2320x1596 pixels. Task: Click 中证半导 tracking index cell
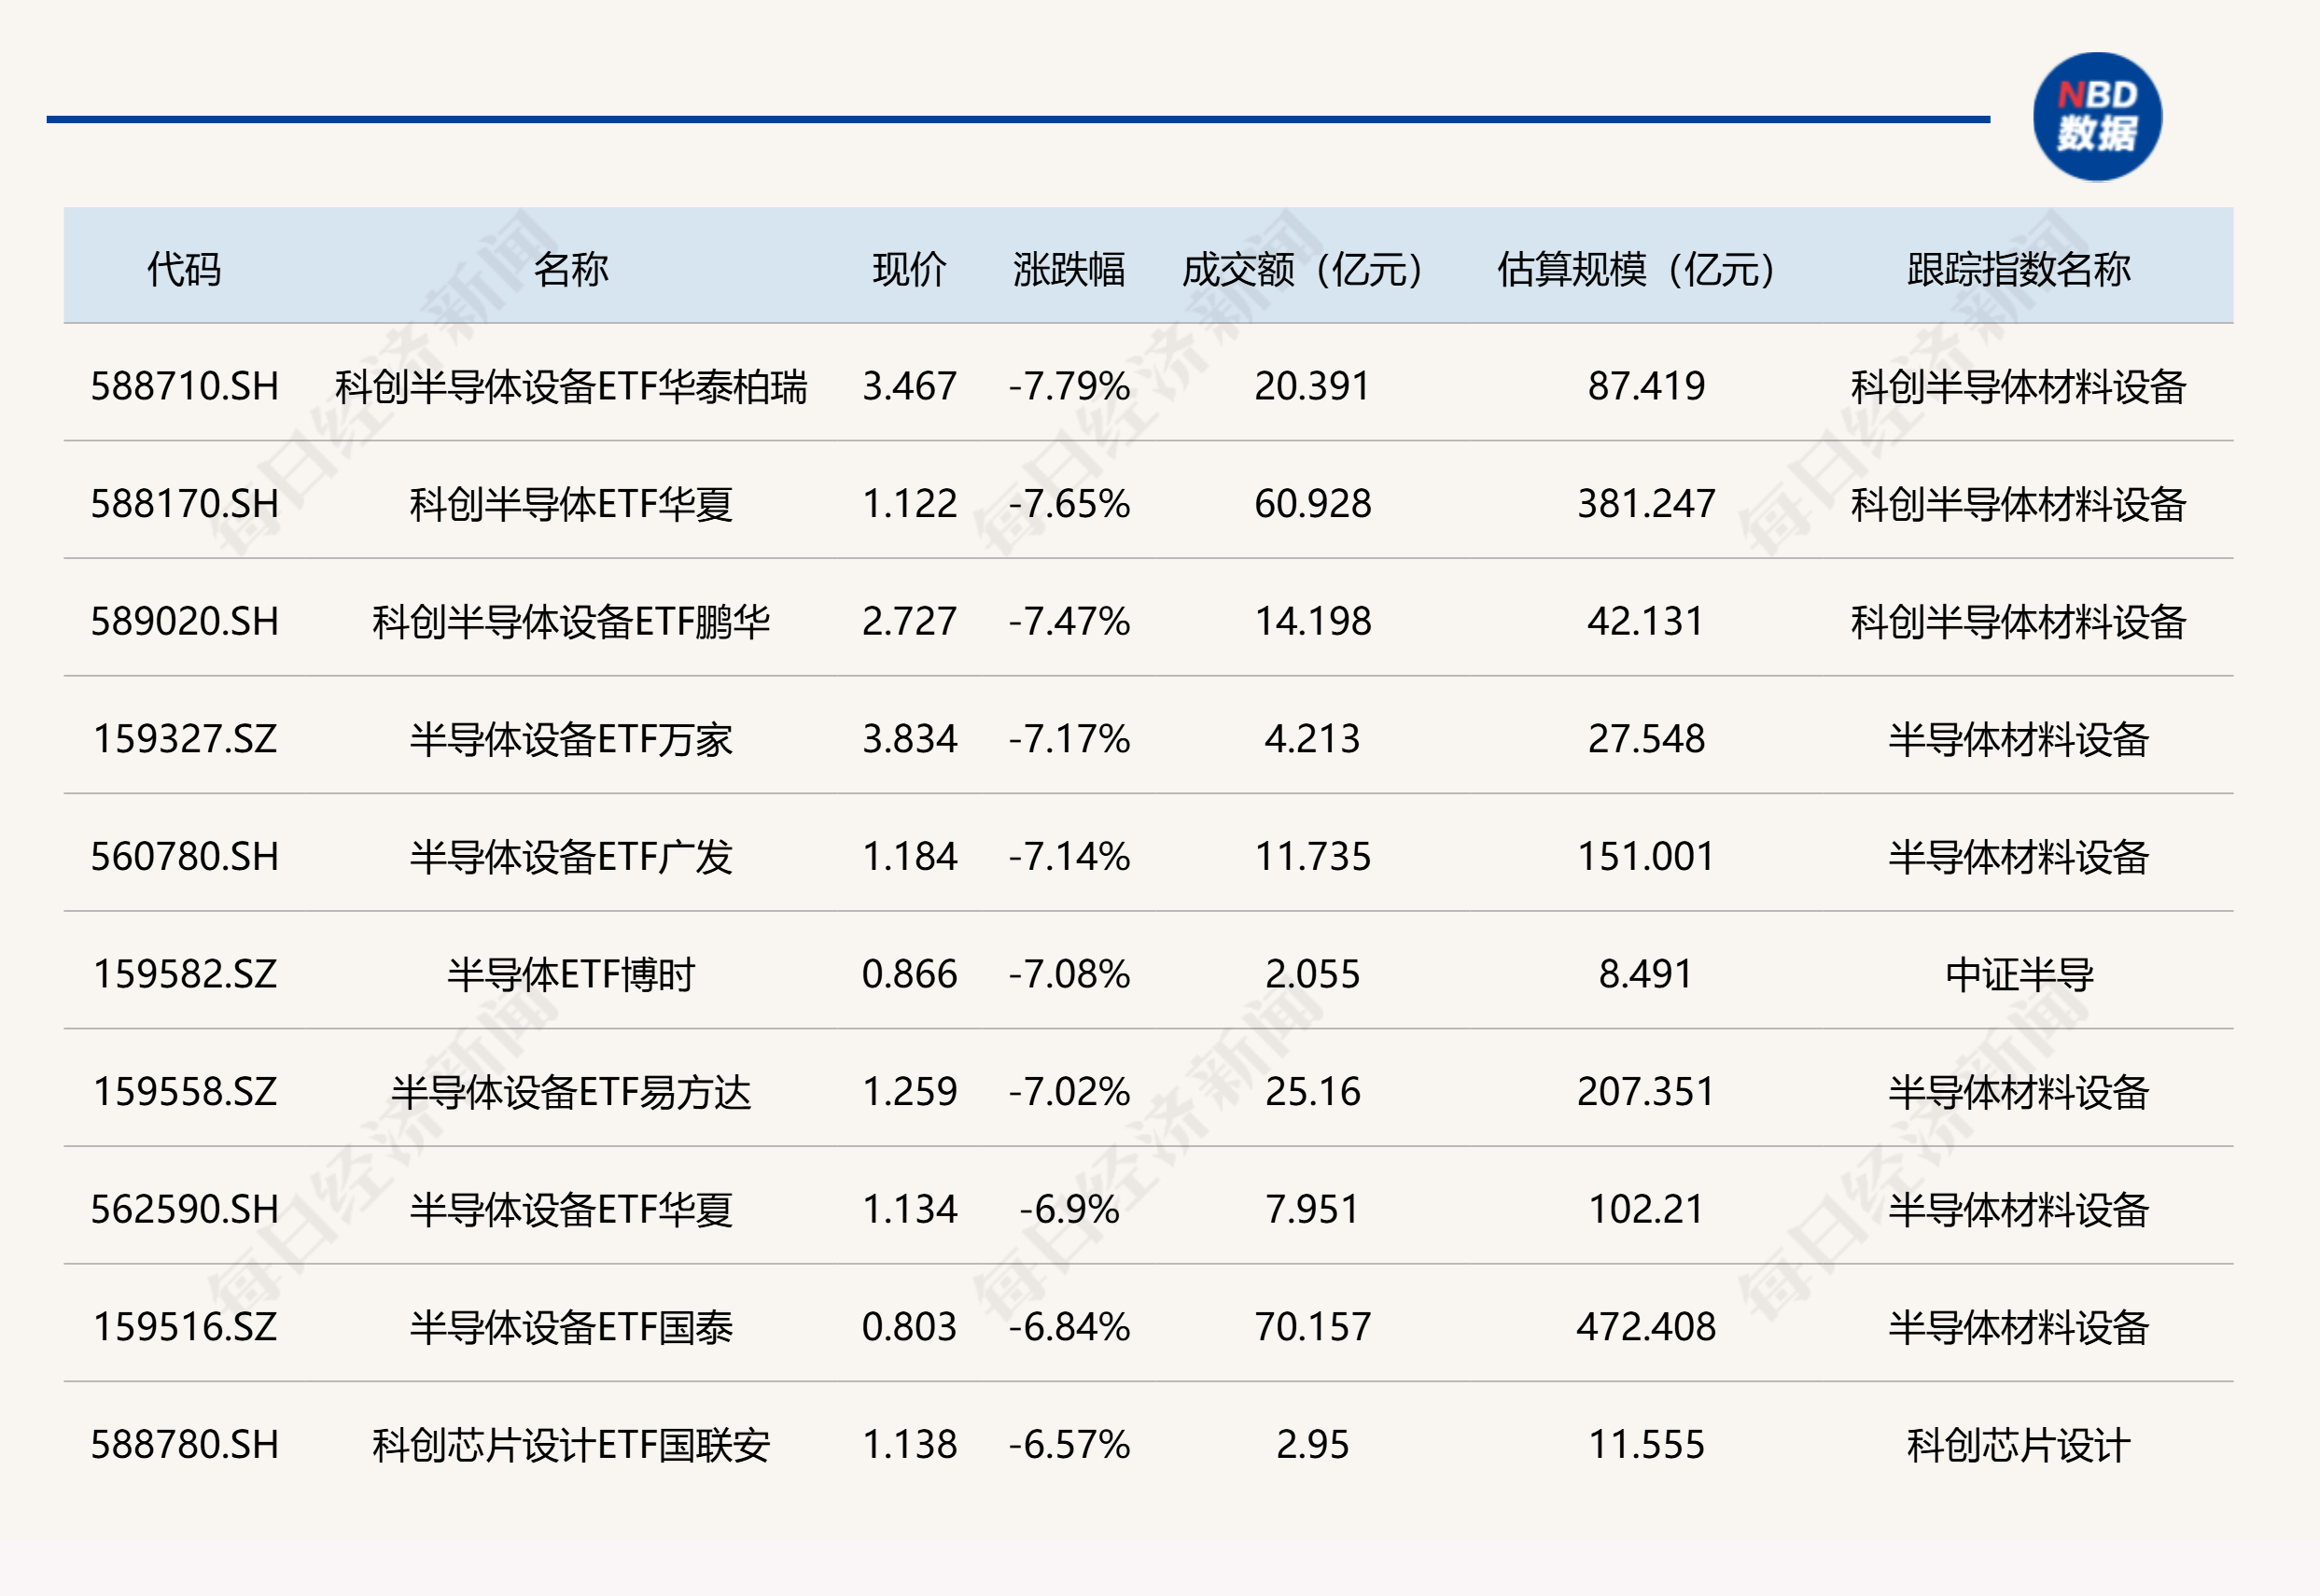tap(2019, 974)
